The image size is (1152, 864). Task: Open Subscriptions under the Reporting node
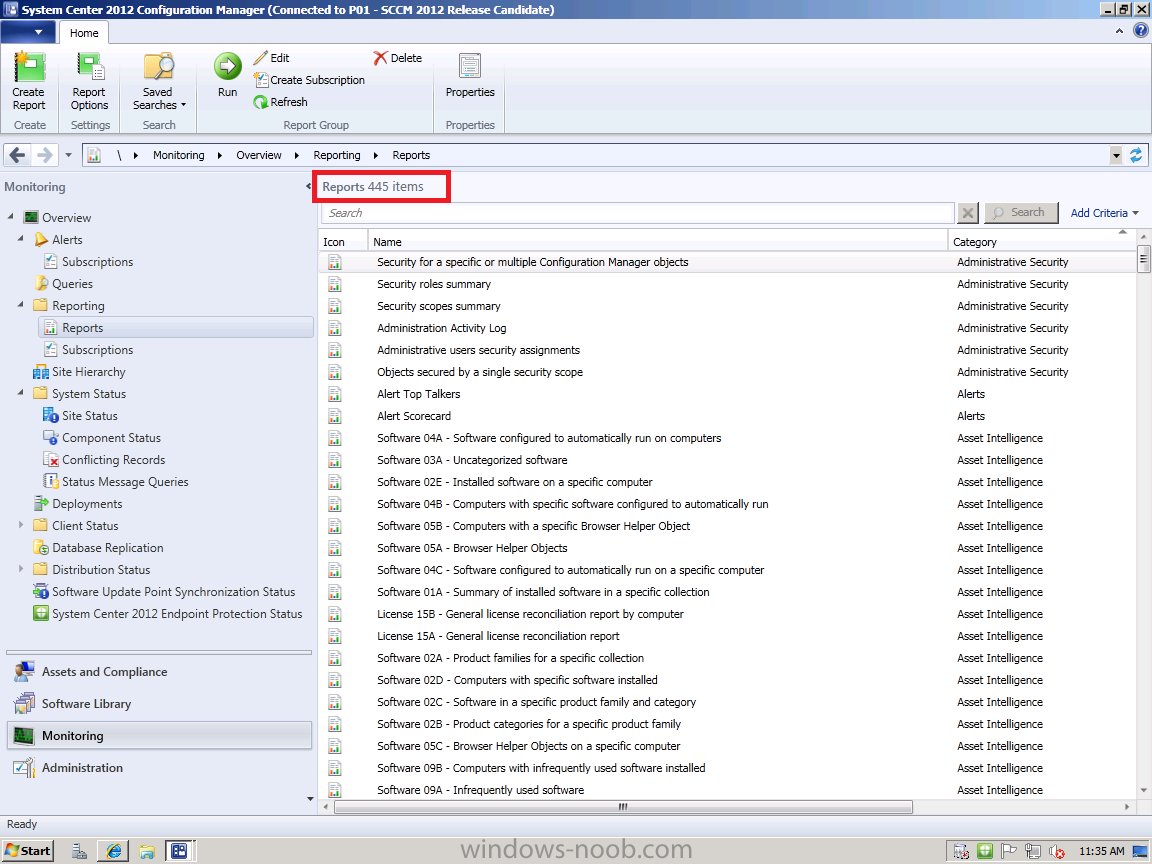(x=97, y=350)
